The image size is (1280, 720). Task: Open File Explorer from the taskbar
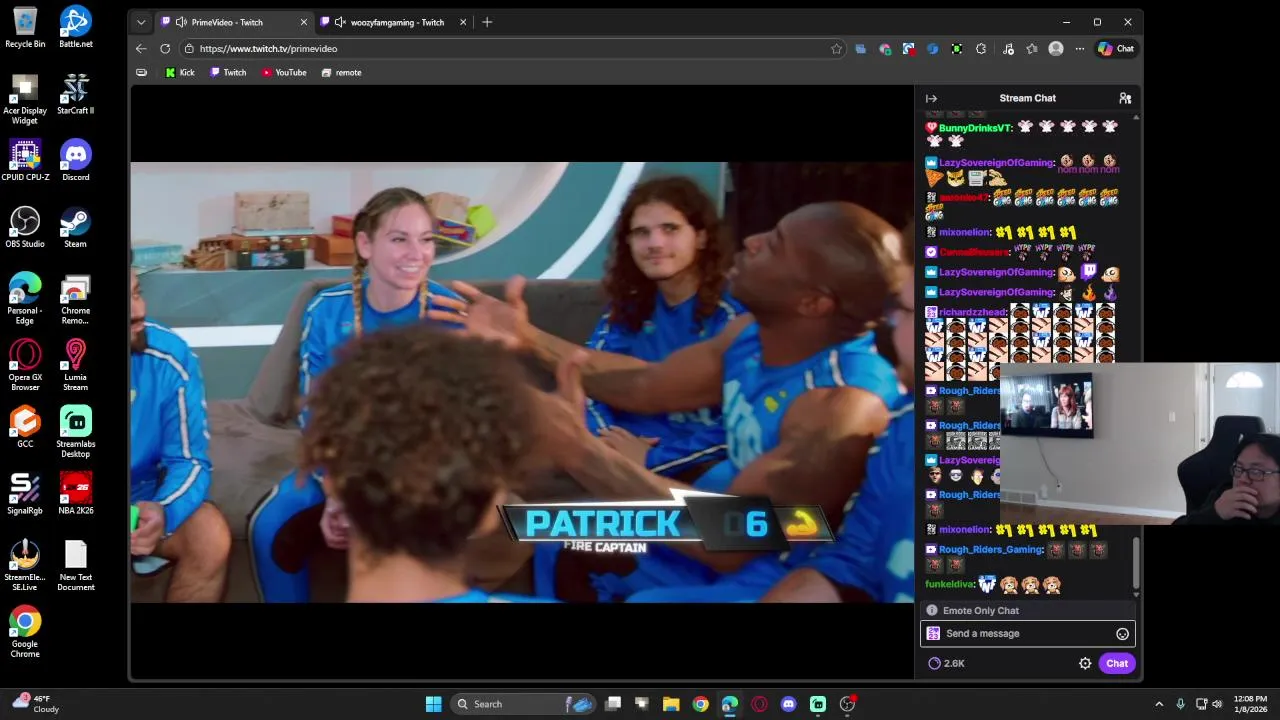[x=671, y=704]
